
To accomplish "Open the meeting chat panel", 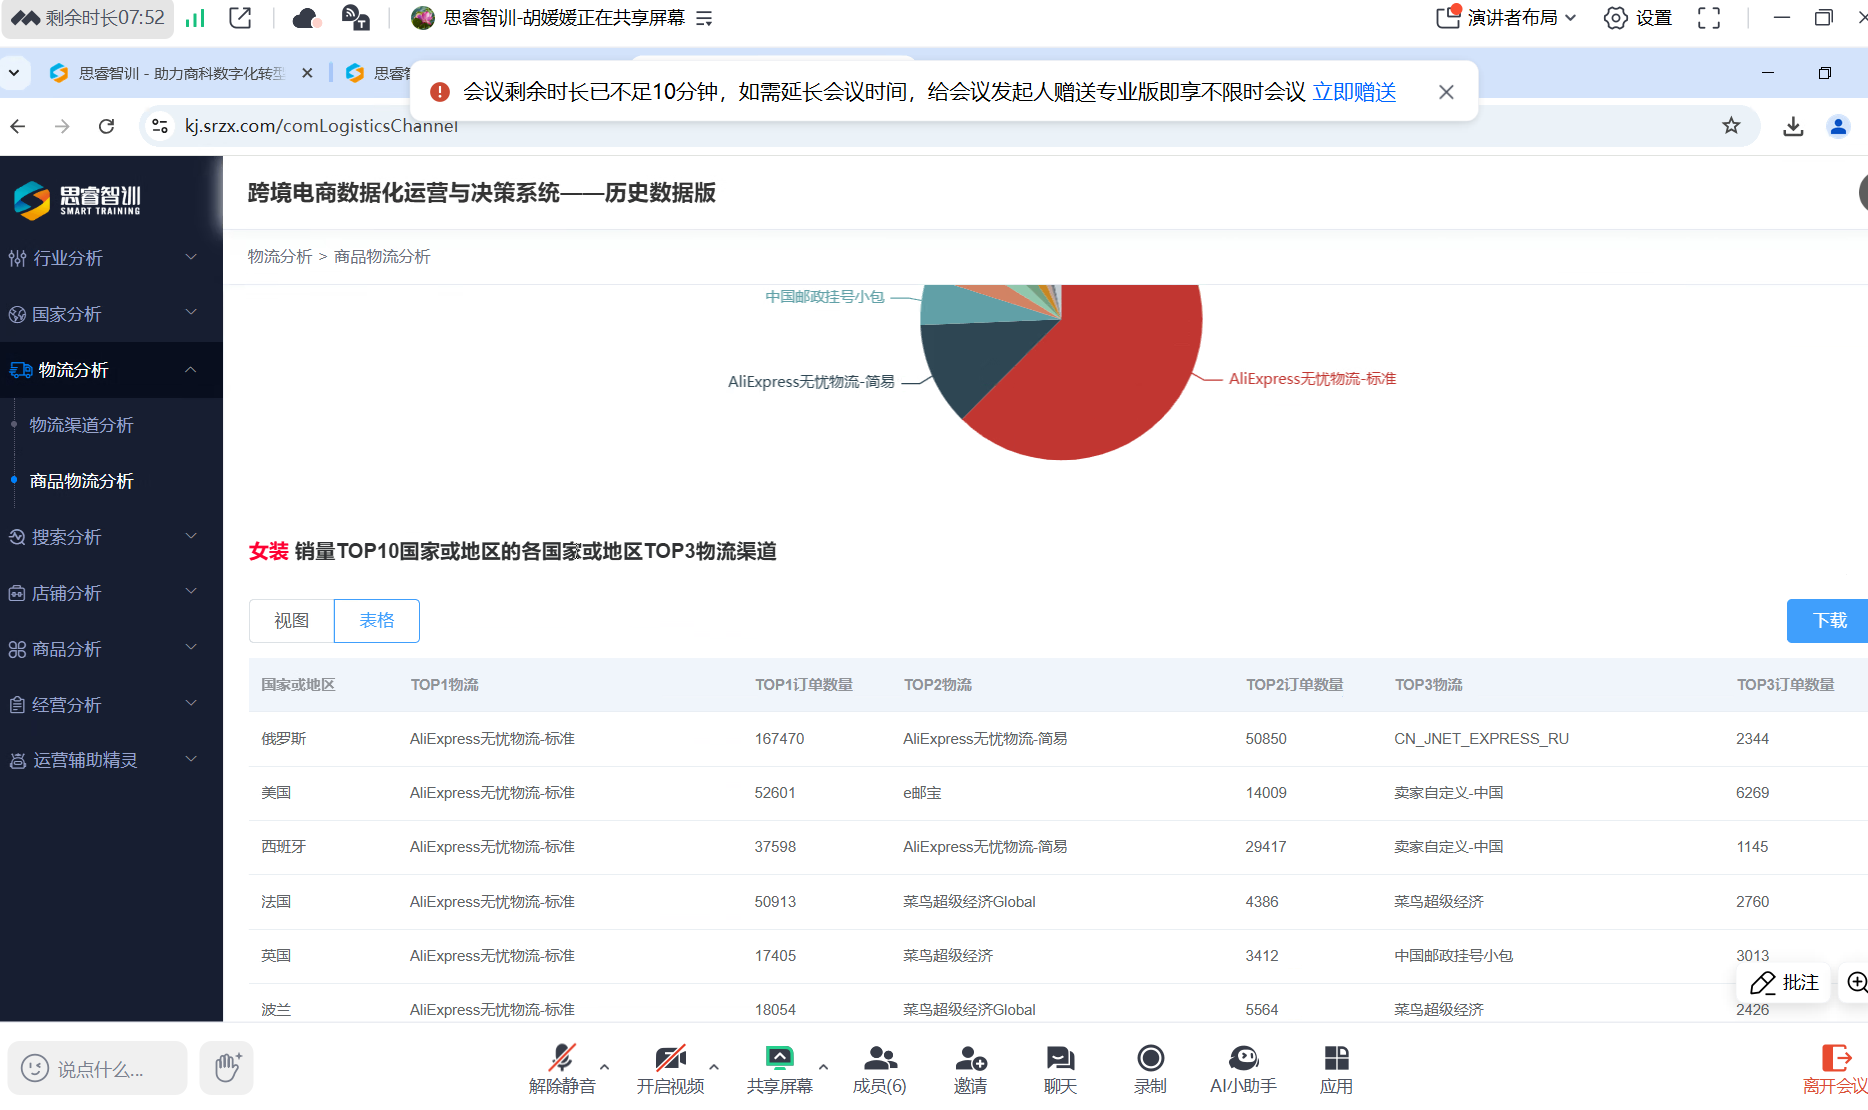I will click(x=1059, y=1067).
